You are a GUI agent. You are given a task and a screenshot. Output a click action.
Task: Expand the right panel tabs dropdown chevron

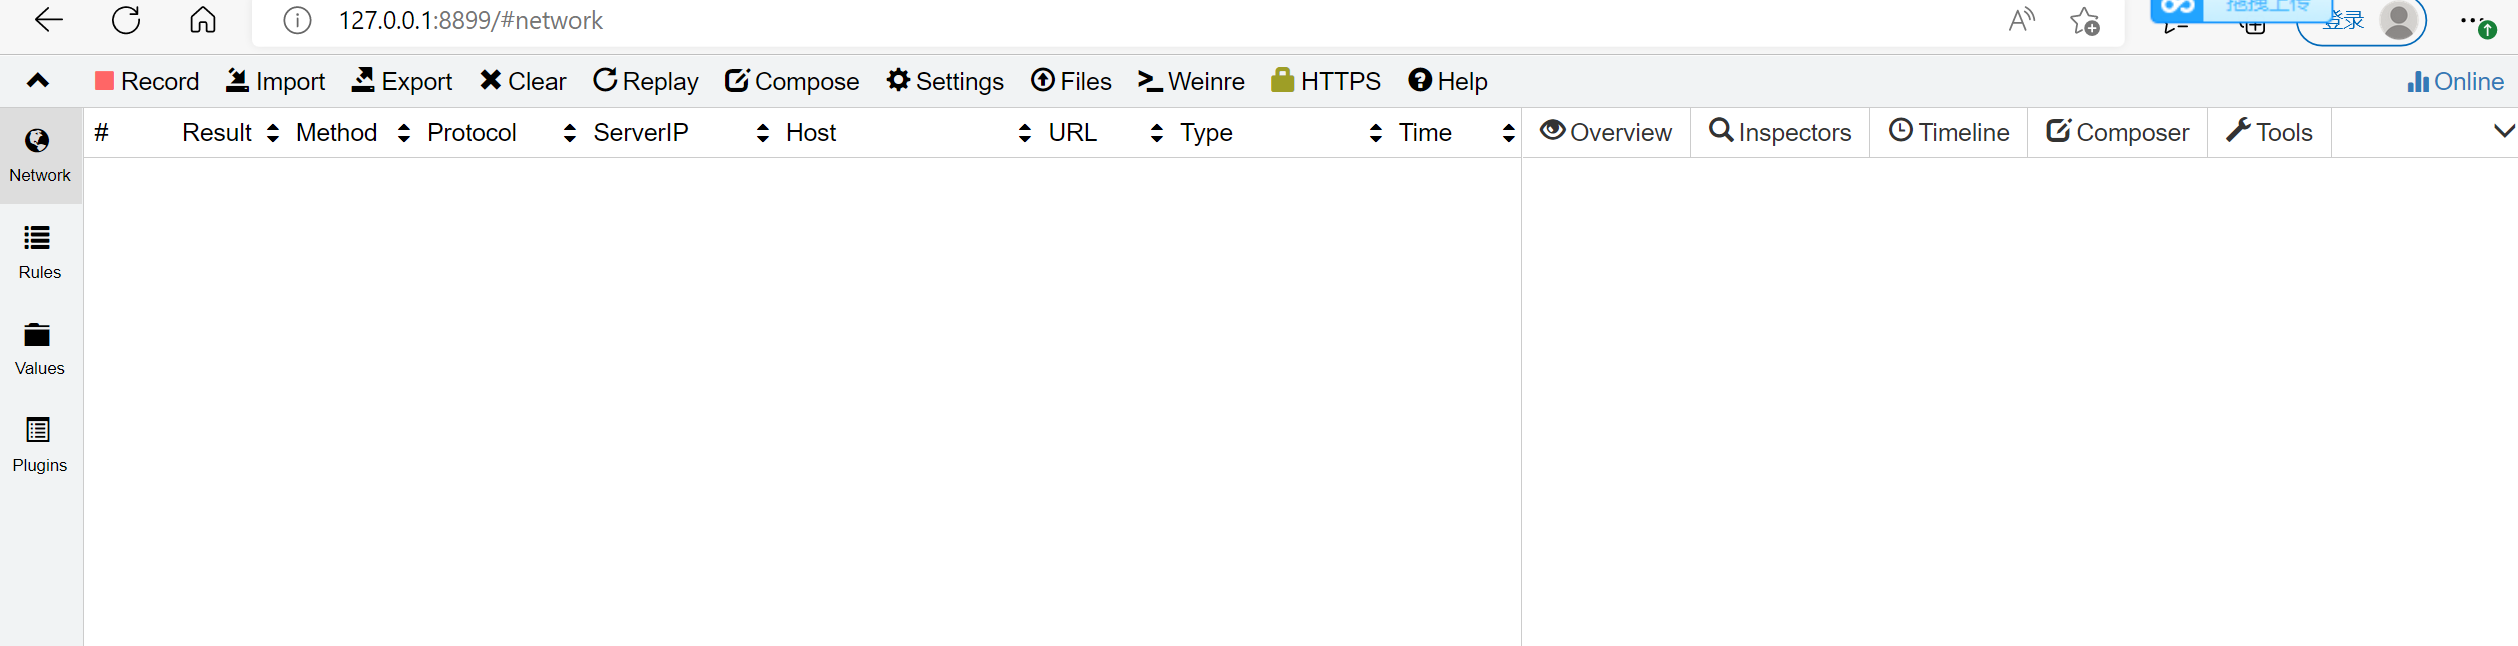2504,132
